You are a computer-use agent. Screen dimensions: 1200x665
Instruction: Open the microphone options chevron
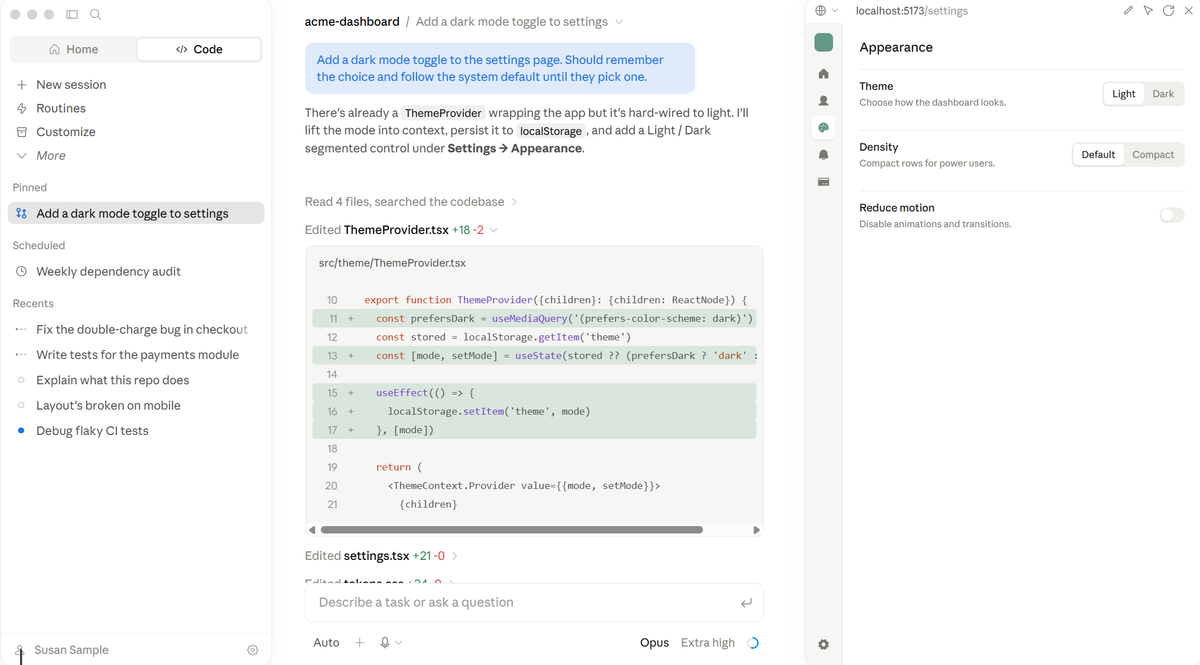coord(399,643)
